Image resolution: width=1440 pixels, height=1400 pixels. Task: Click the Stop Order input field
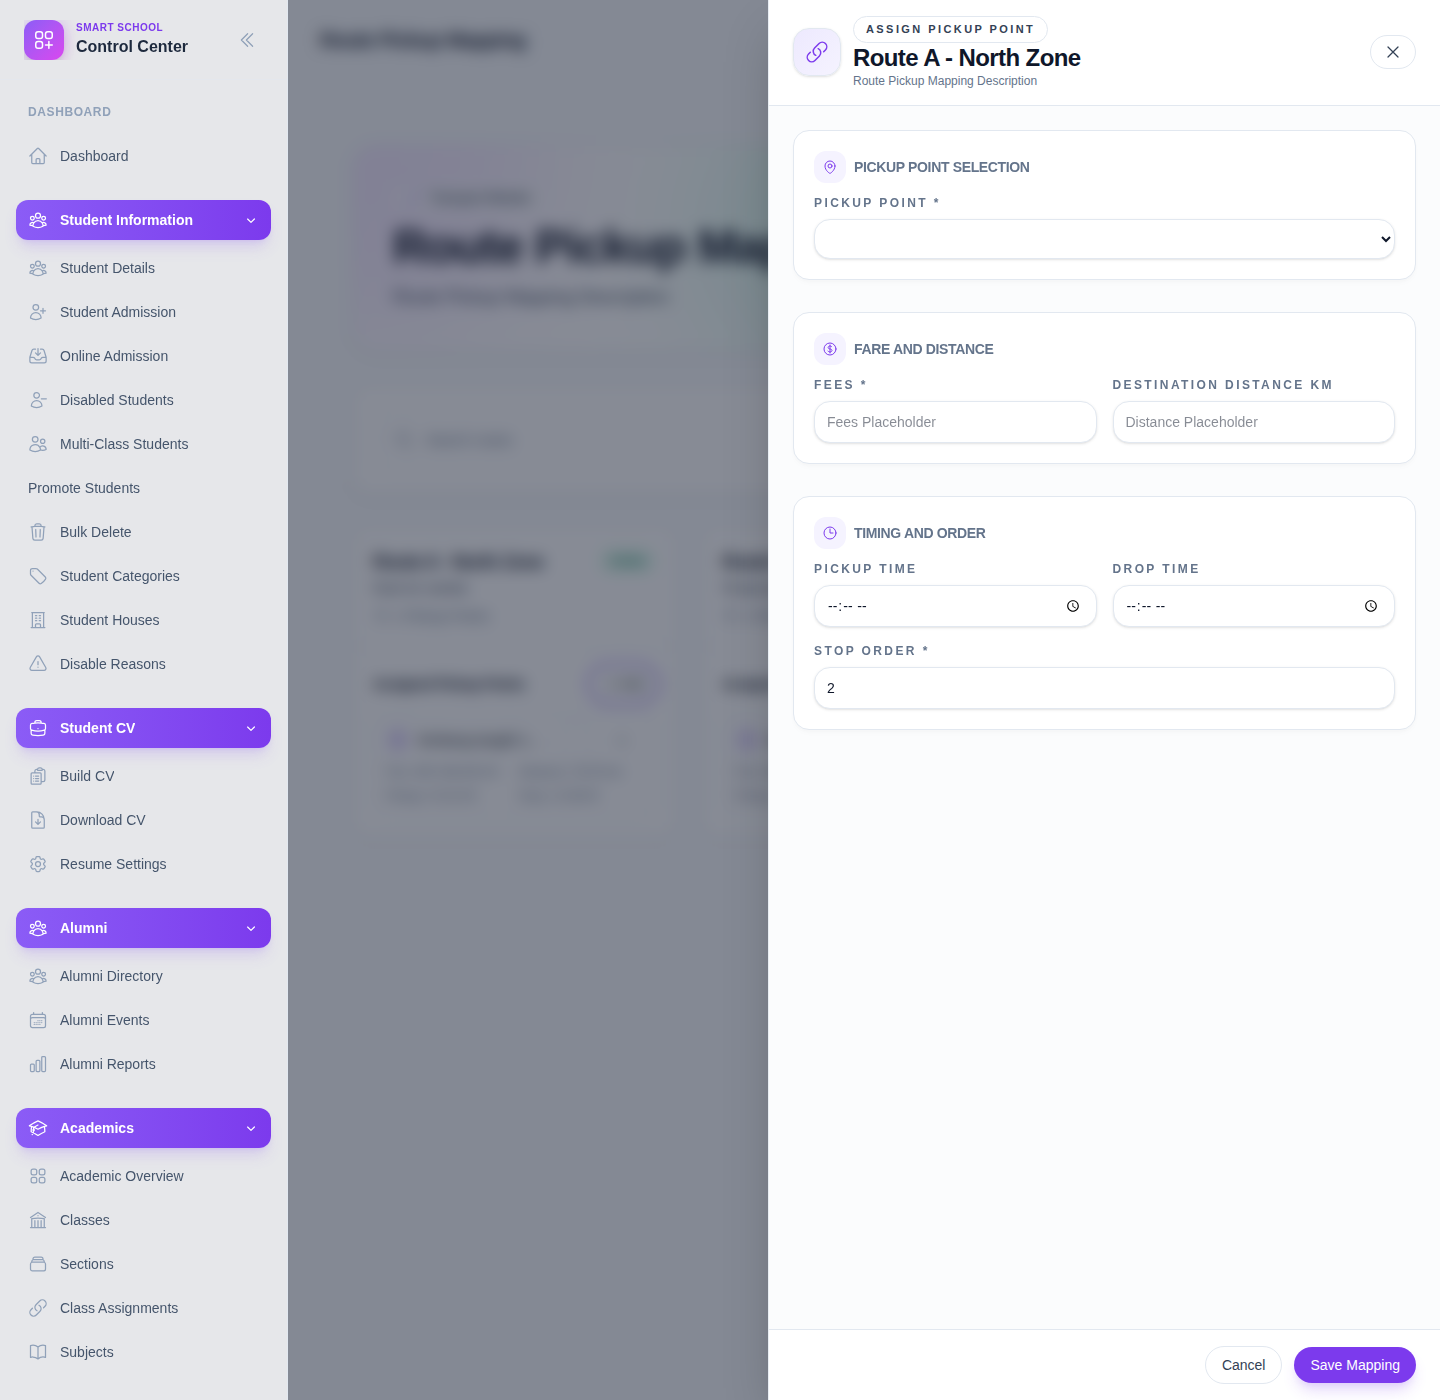tap(1104, 688)
